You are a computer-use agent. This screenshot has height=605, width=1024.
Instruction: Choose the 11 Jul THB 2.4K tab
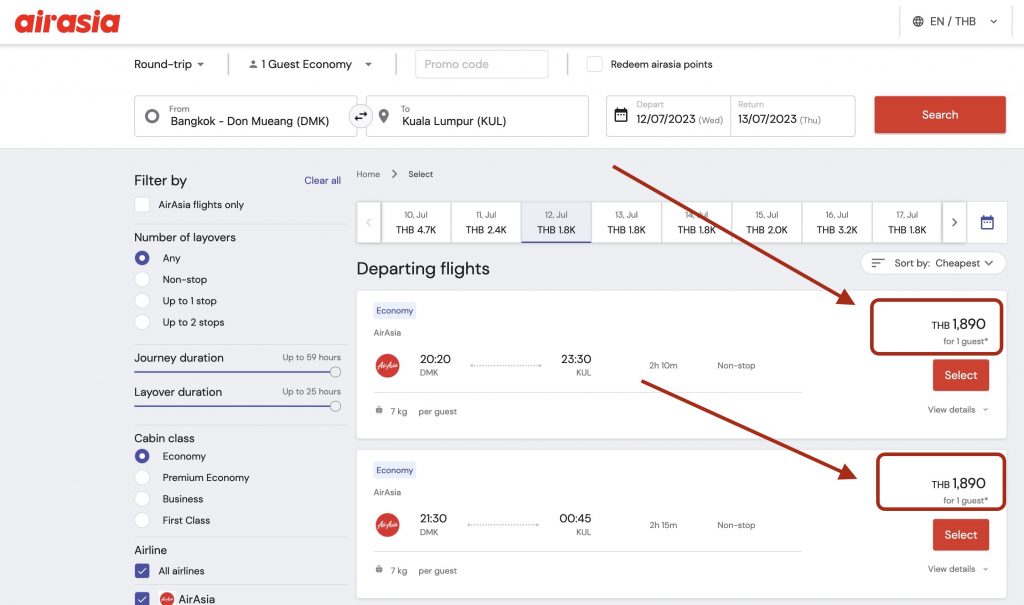click(486, 223)
